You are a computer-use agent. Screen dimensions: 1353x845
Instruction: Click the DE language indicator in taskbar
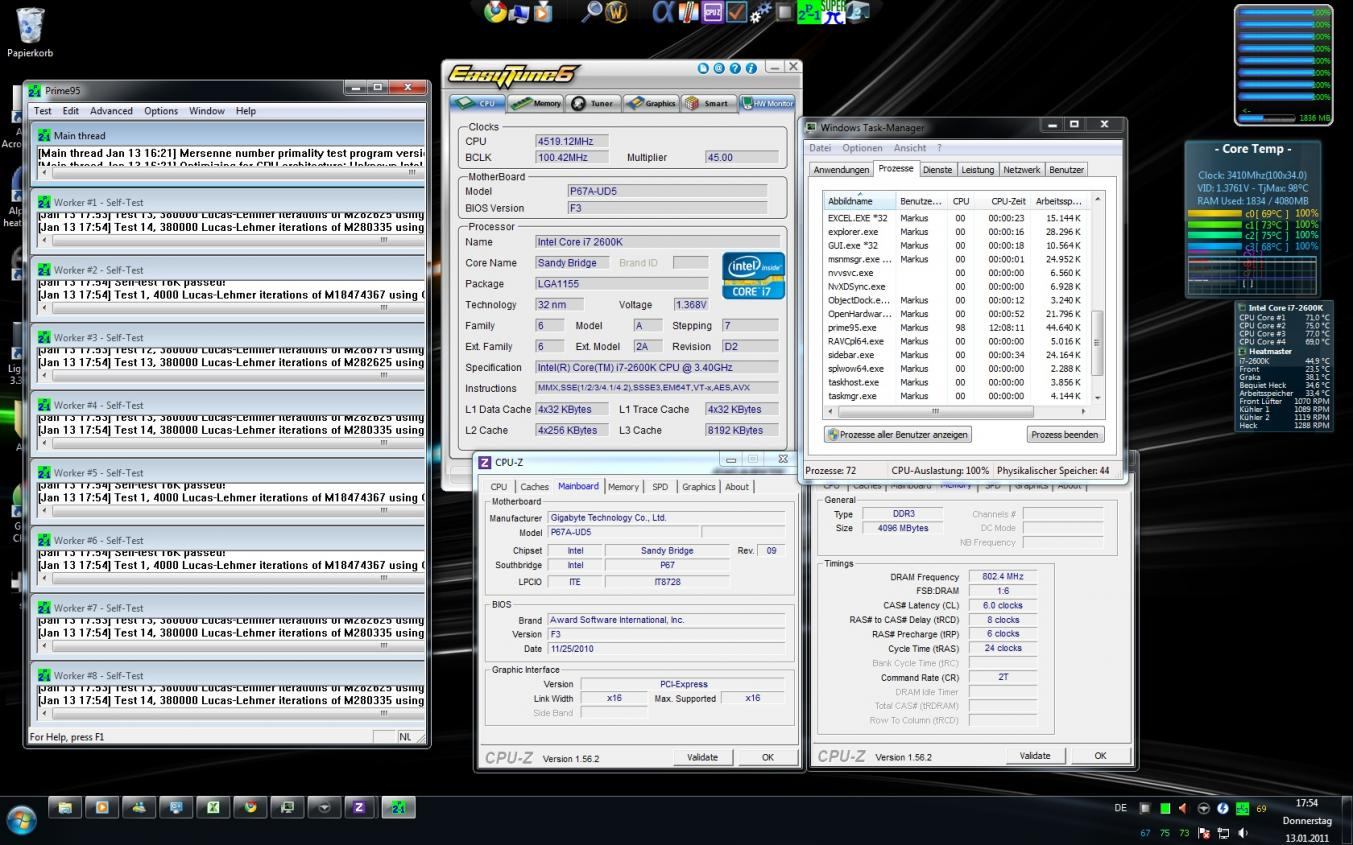[x=1120, y=807]
